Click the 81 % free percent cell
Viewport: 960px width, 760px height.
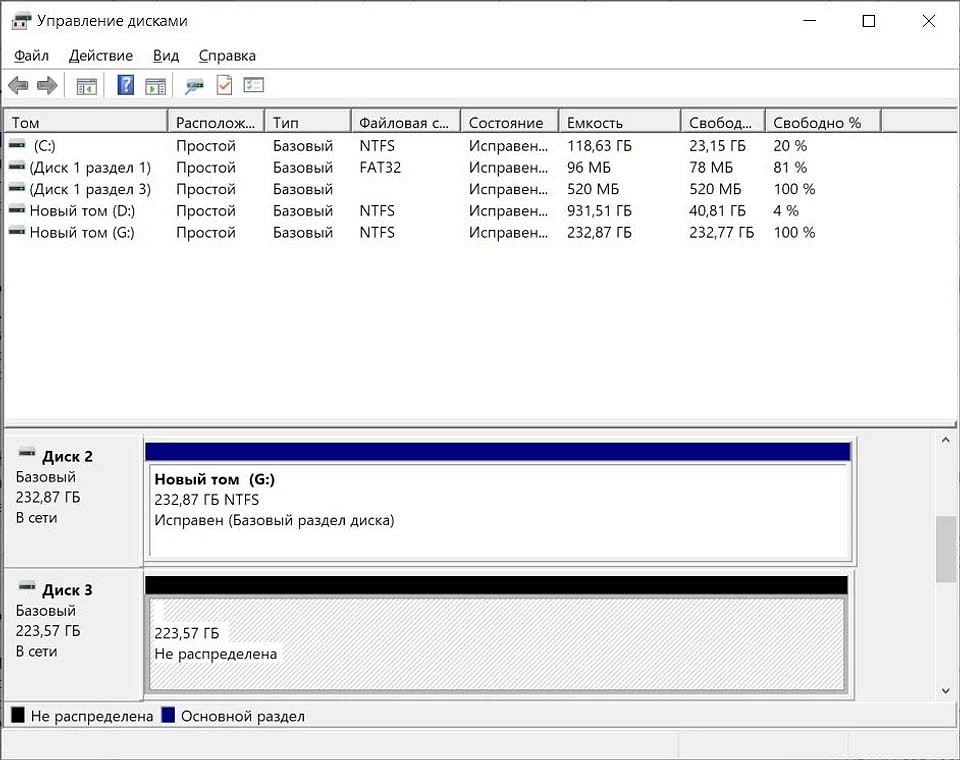click(x=790, y=167)
